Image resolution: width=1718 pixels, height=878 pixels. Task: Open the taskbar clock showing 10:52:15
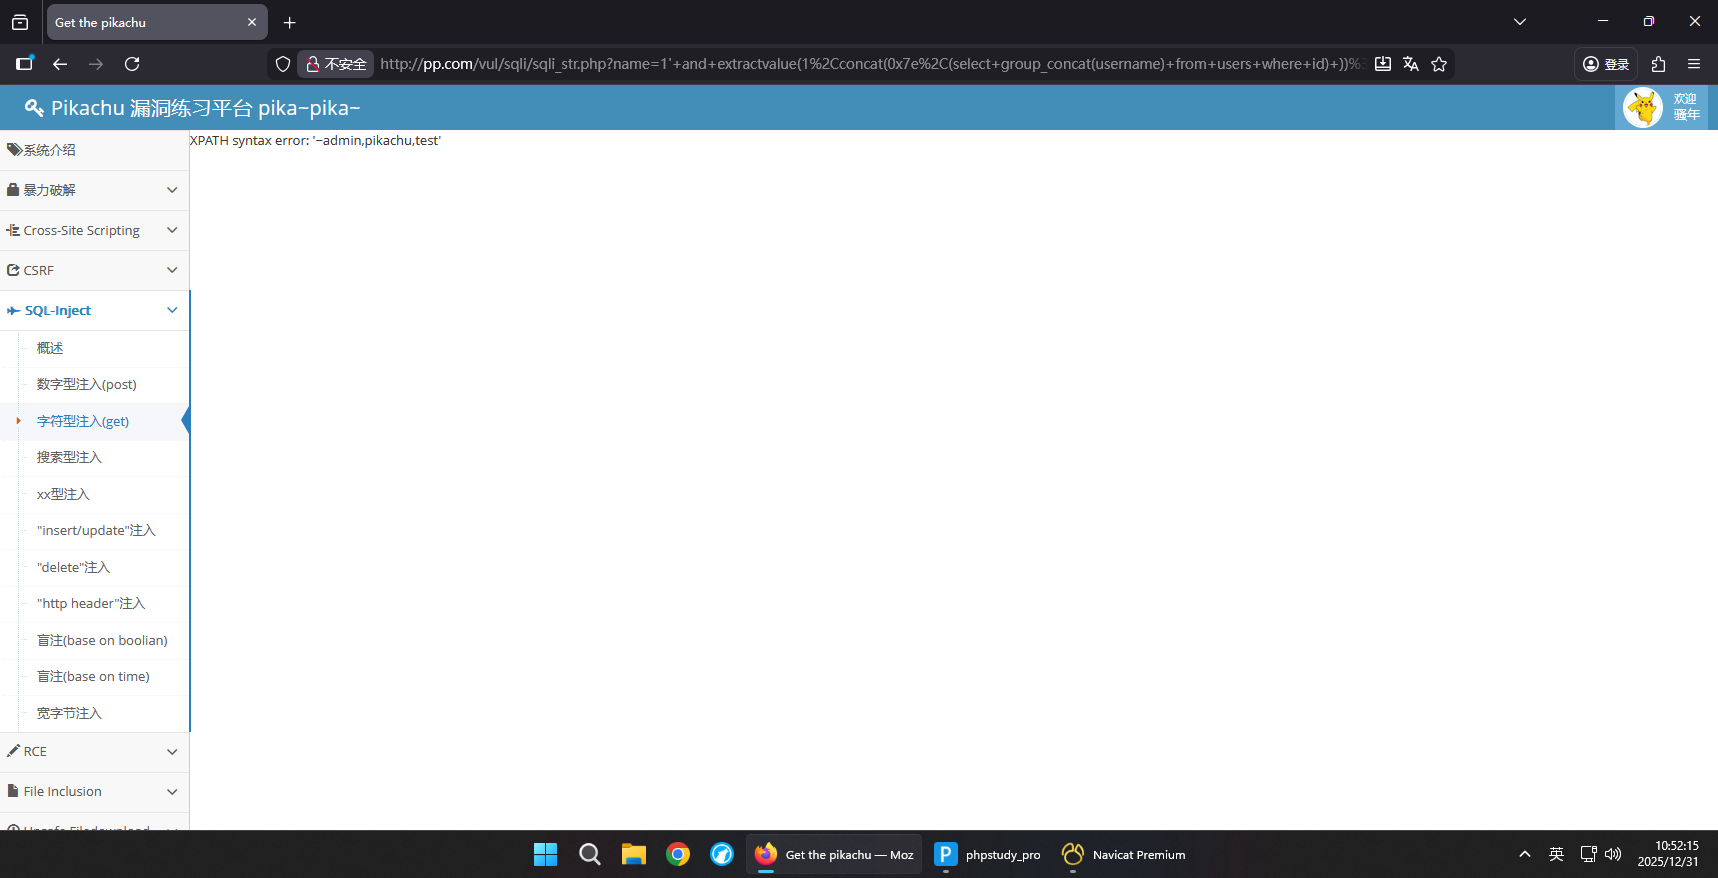click(1668, 854)
